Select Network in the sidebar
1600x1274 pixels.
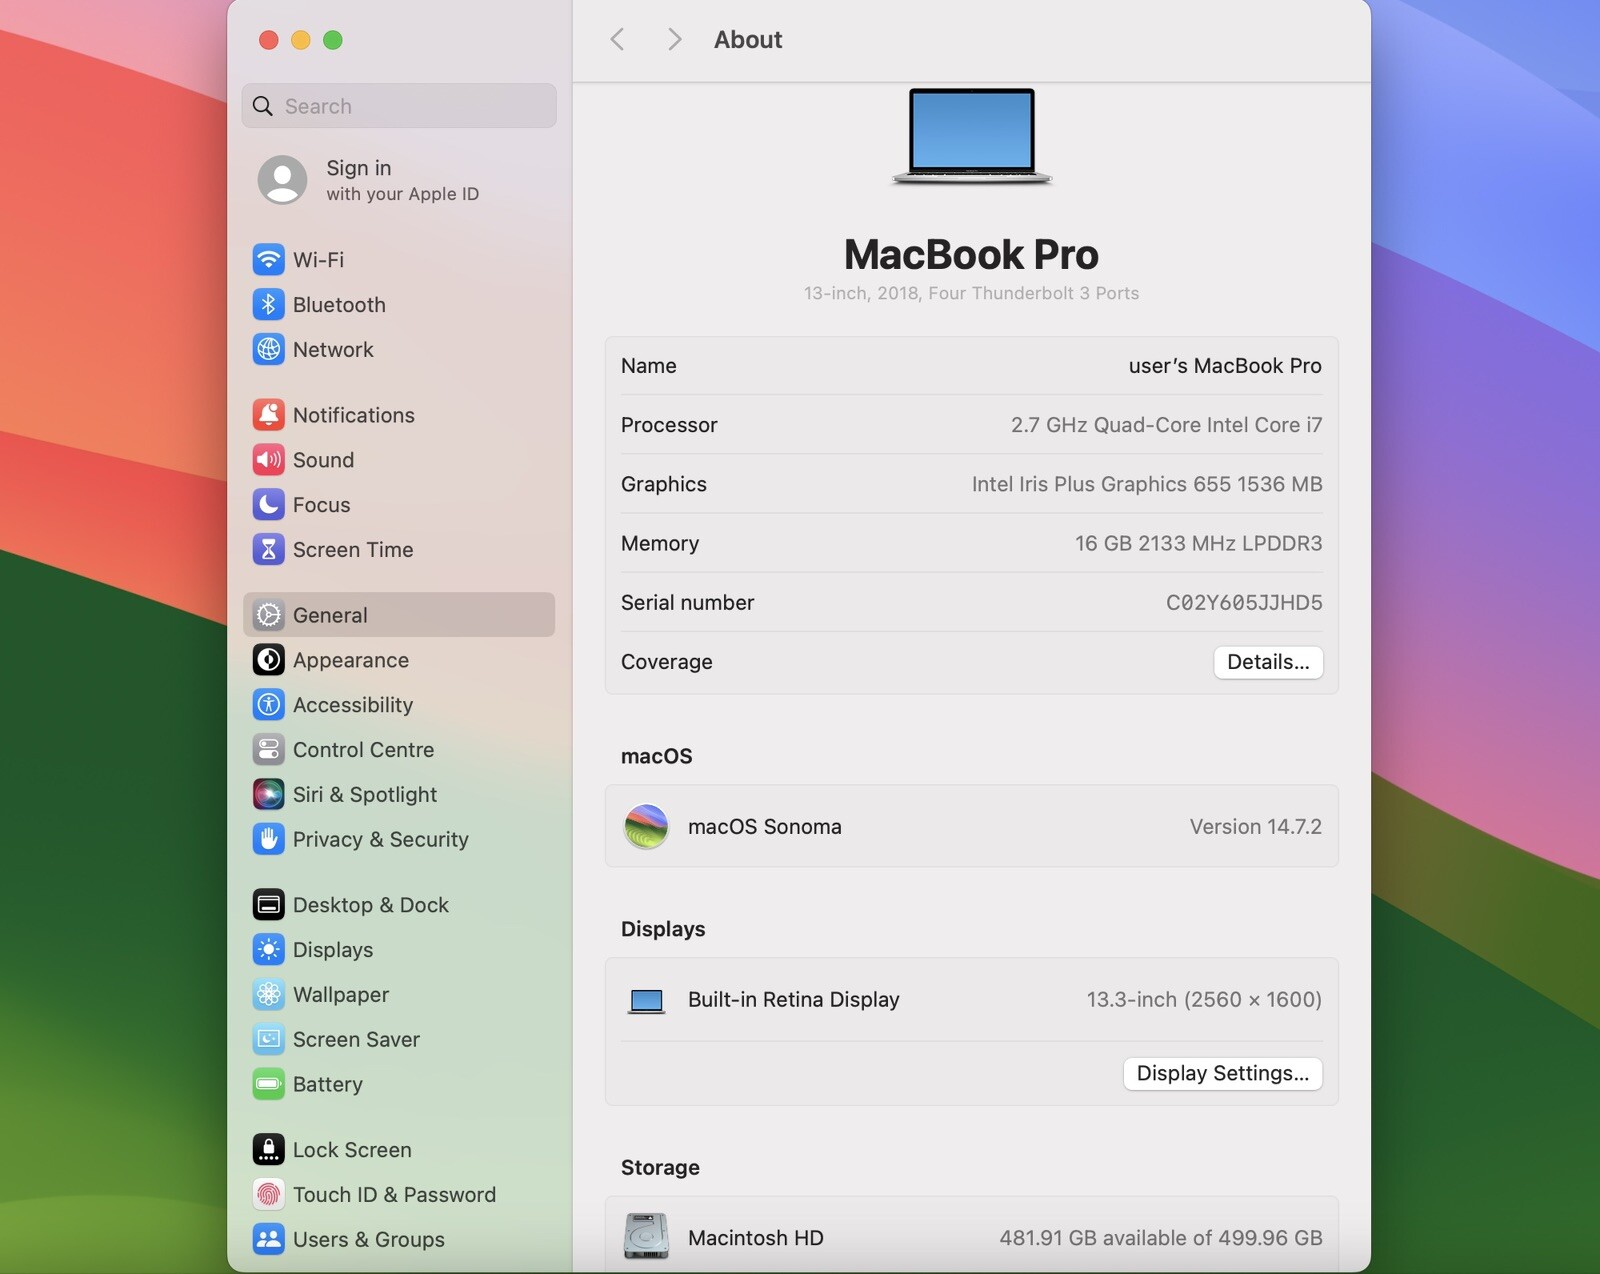click(399, 350)
